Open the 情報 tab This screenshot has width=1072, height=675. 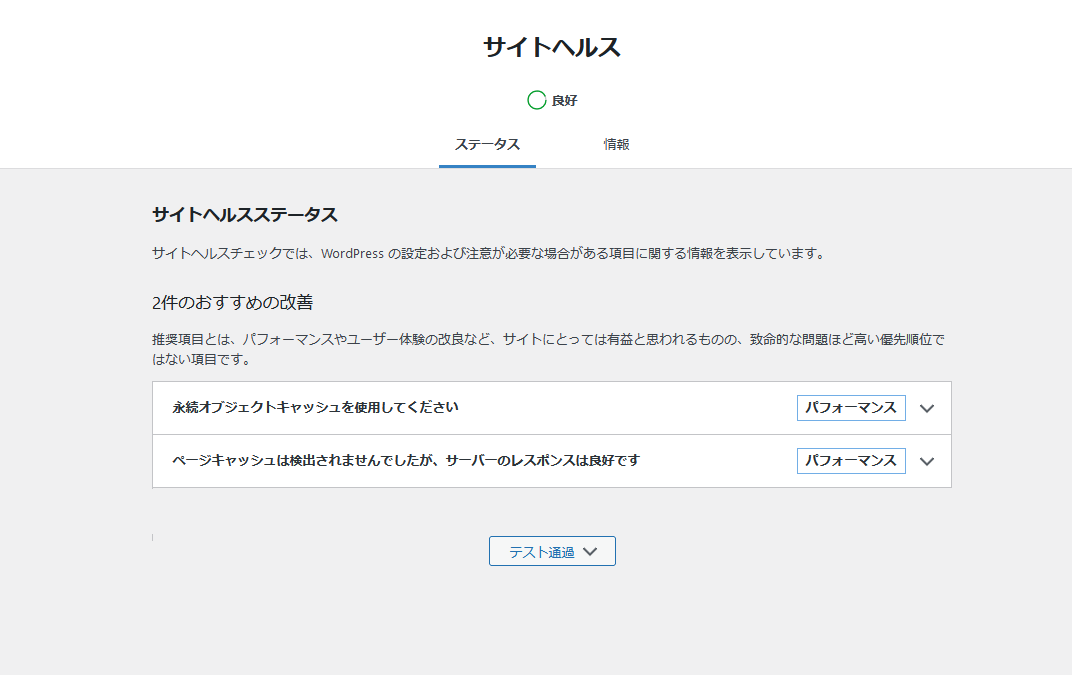pyautogui.click(x=616, y=145)
